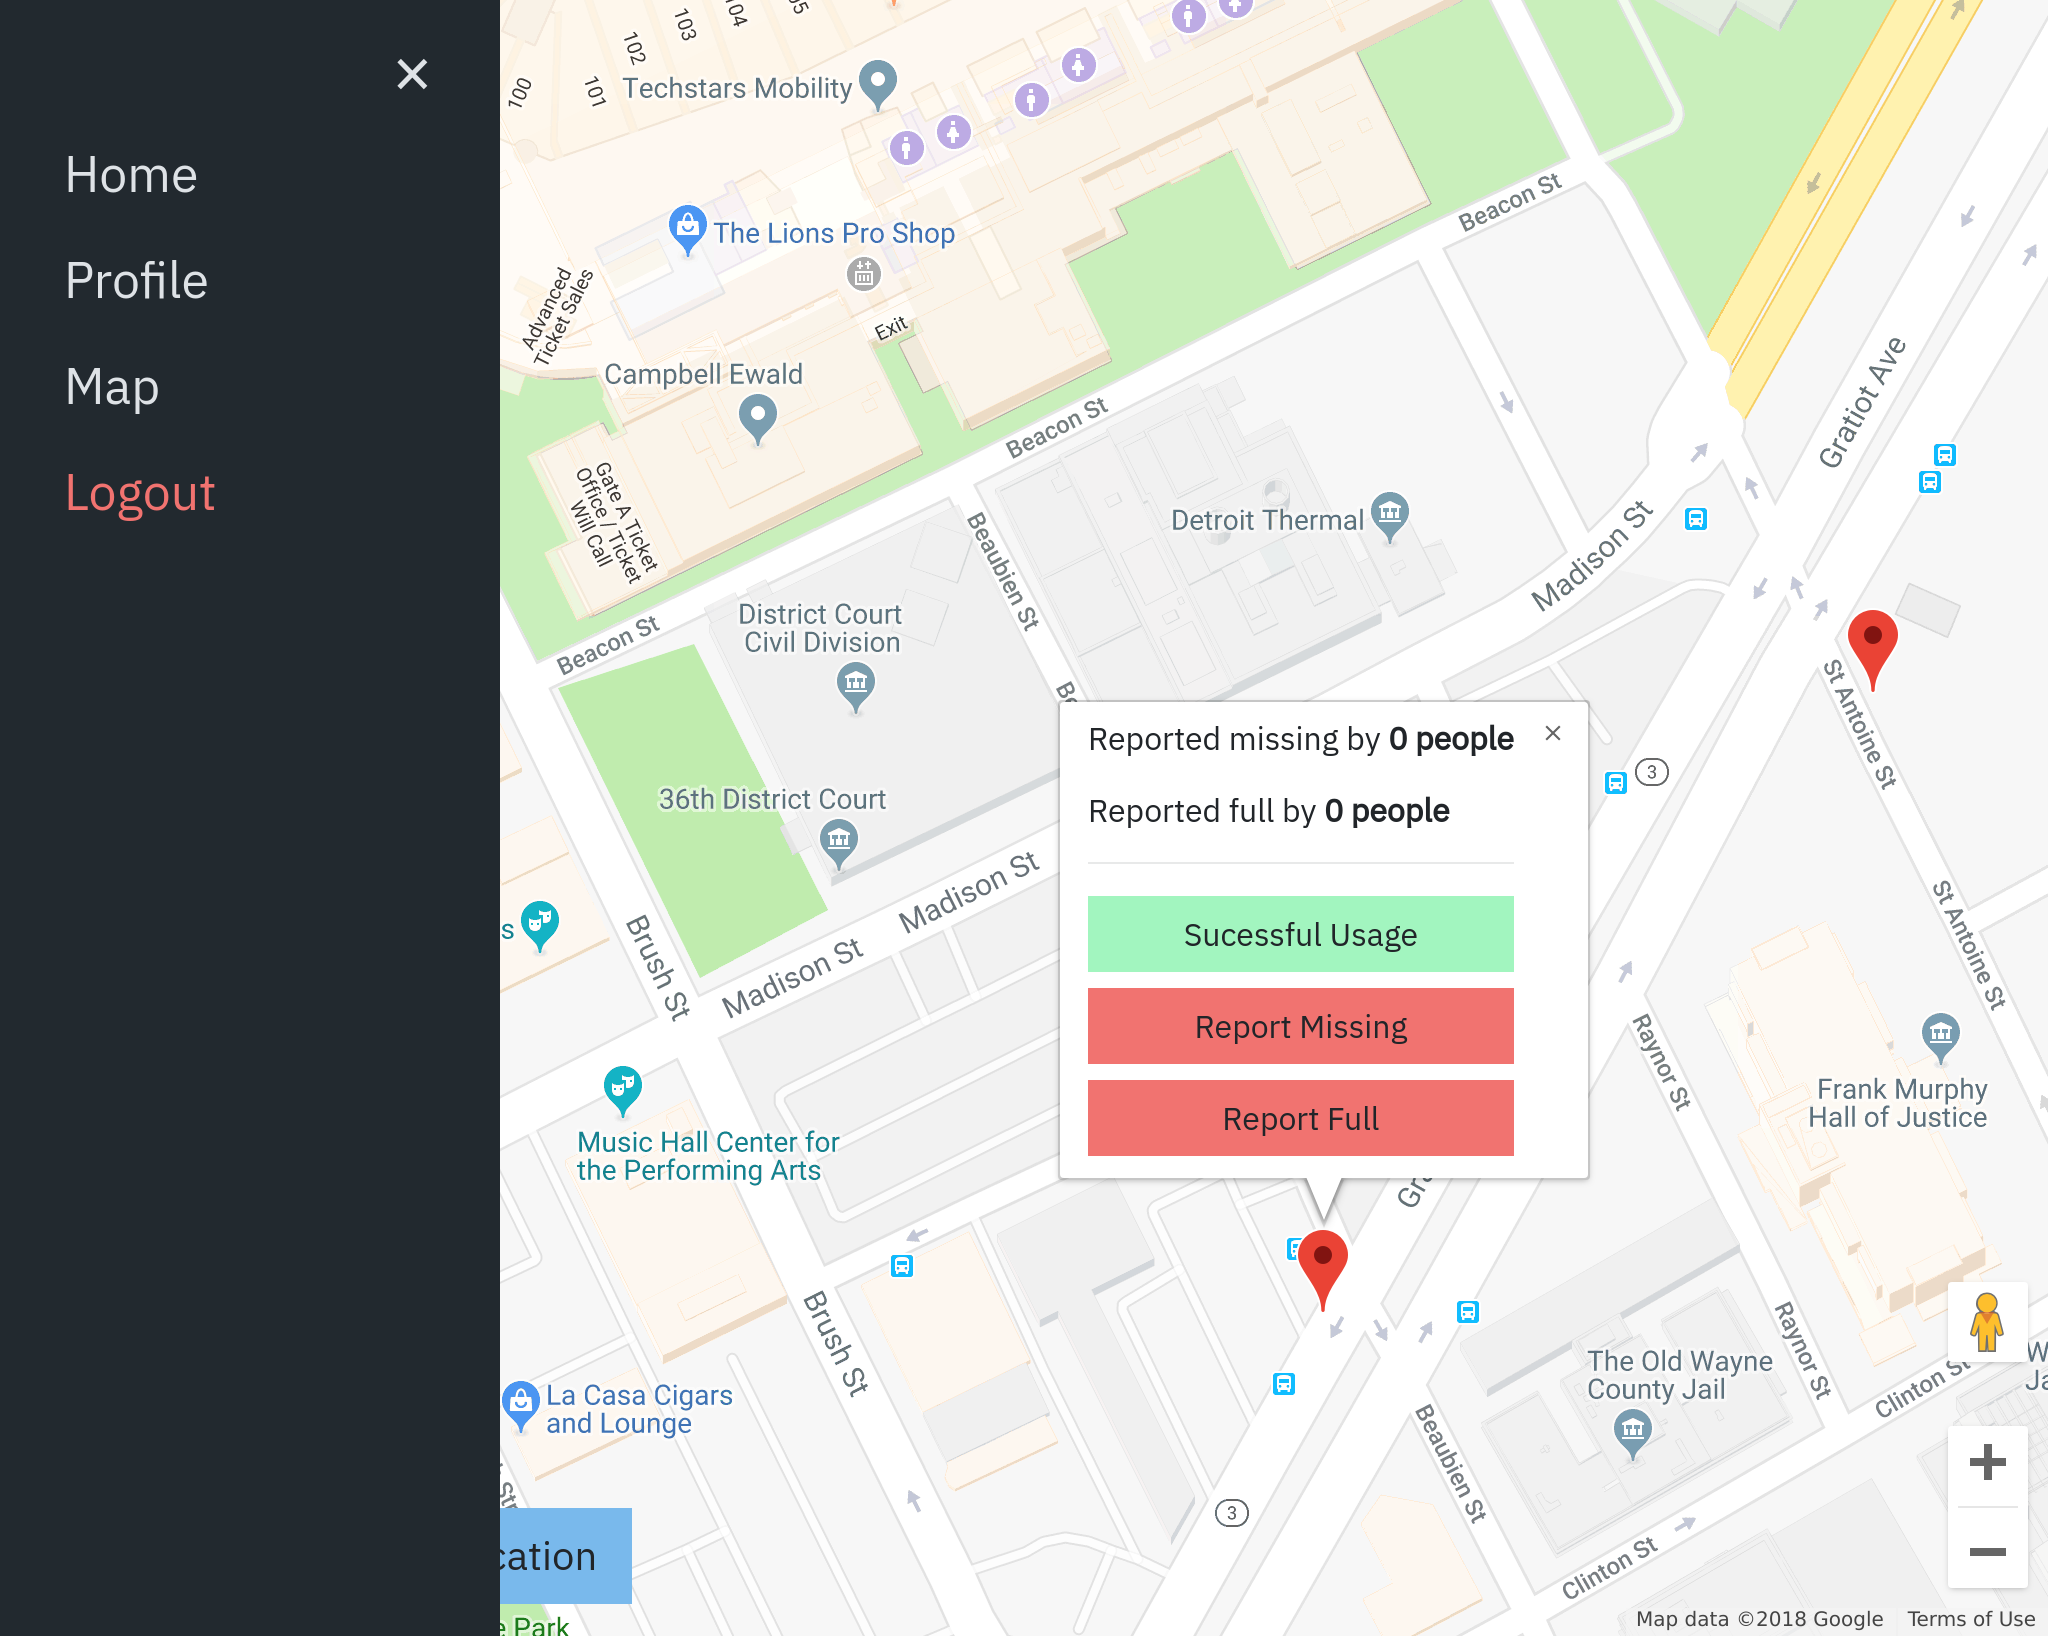Select the red marker on St Antoine St
This screenshot has height=1636, width=2048.
[x=1872, y=644]
